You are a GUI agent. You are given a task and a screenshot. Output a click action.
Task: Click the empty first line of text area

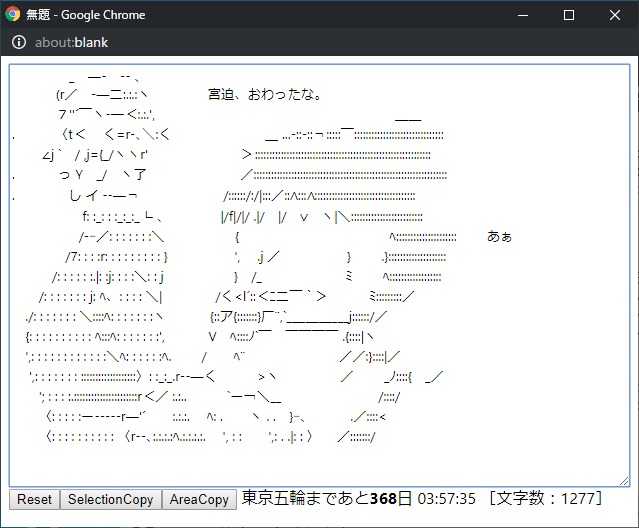click(300, 74)
